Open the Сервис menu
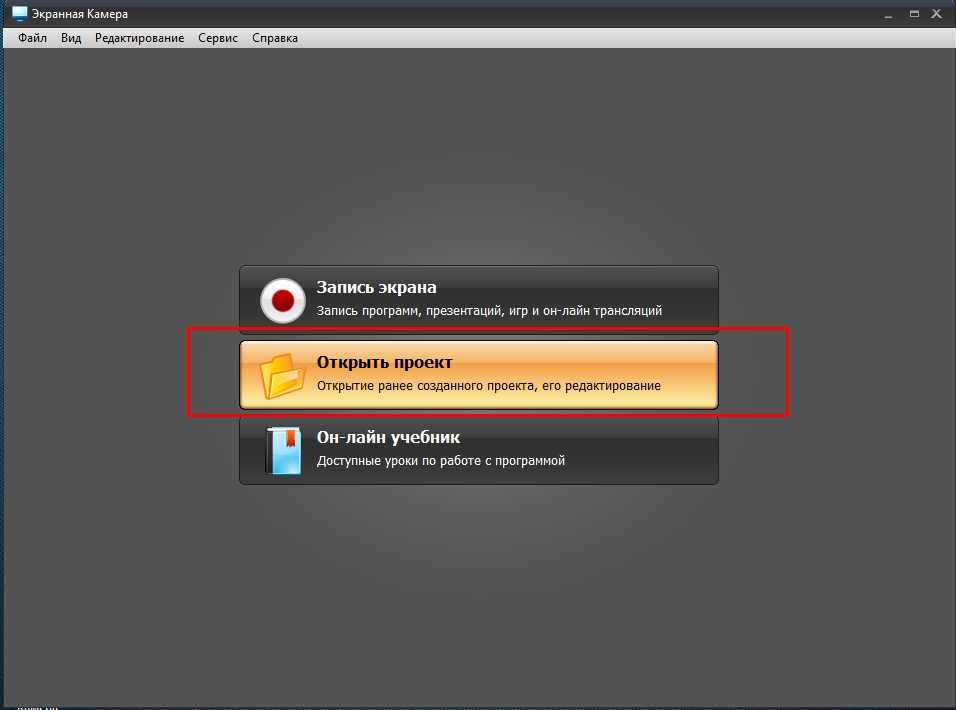The width and height of the screenshot is (956, 710). pyautogui.click(x=218, y=38)
